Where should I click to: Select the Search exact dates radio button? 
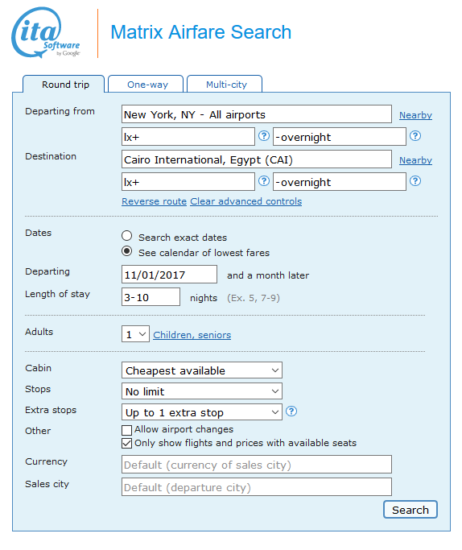(127, 236)
